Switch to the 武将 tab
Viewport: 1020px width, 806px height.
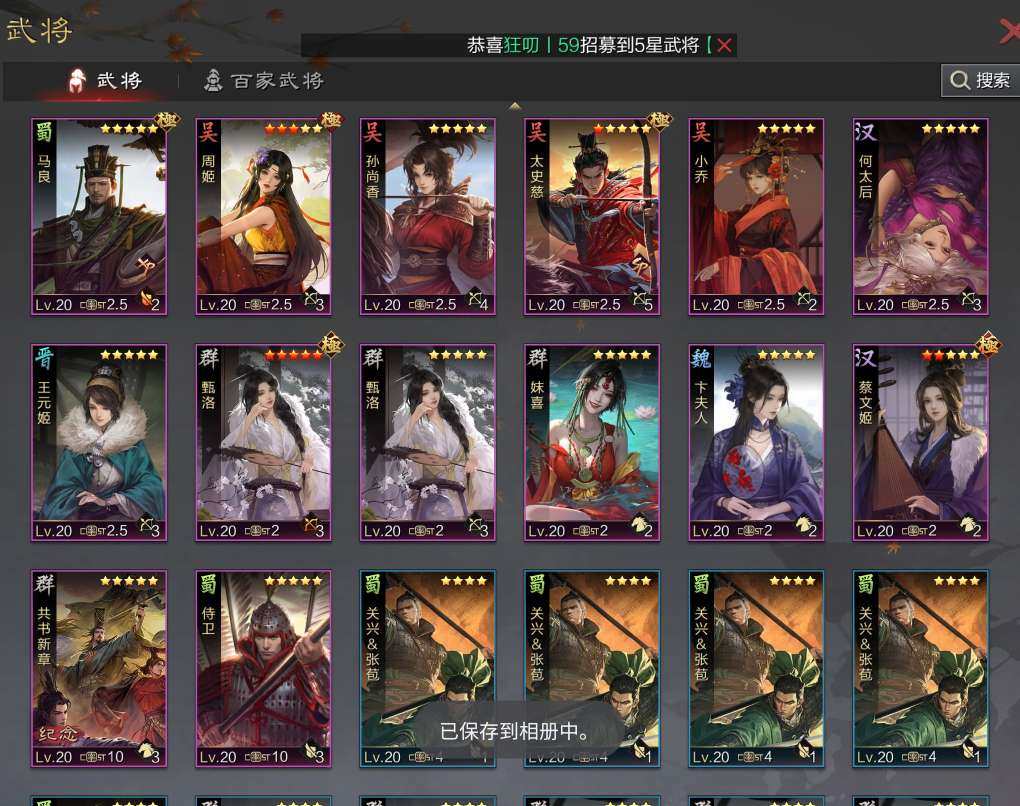tap(105, 81)
